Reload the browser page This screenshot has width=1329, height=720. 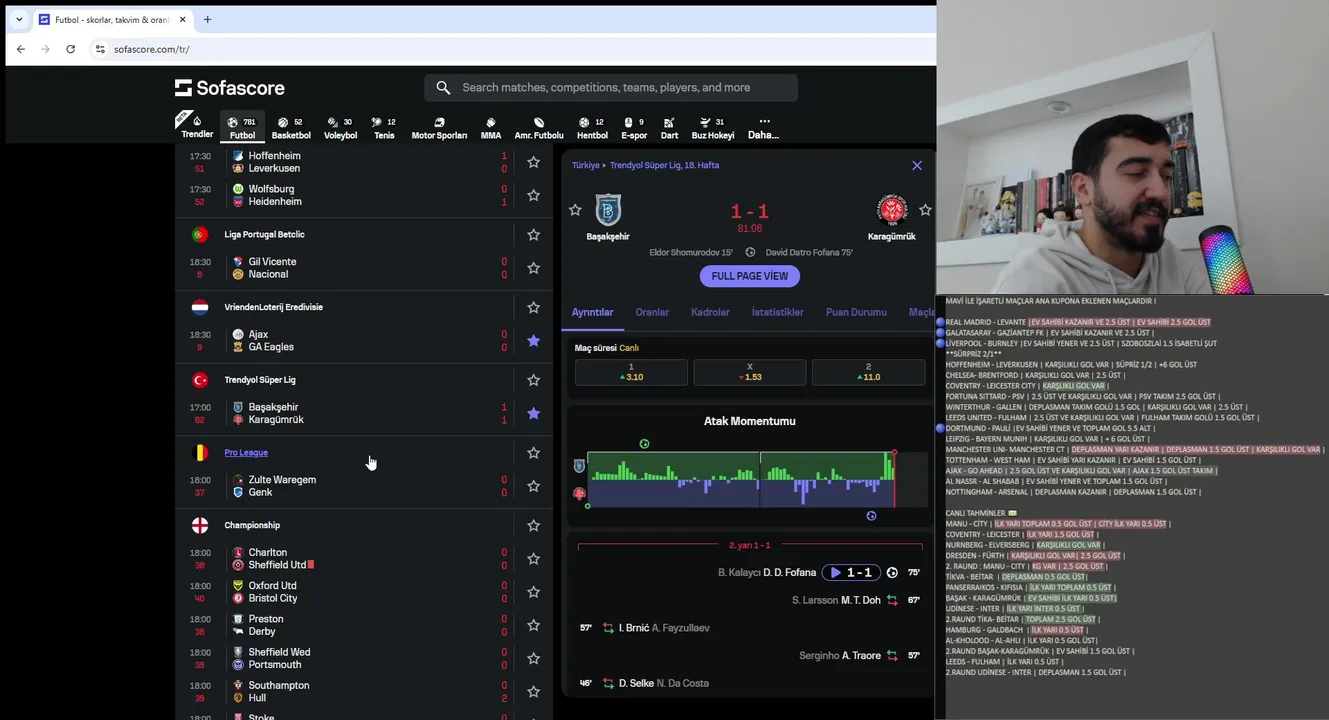click(70, 49)
